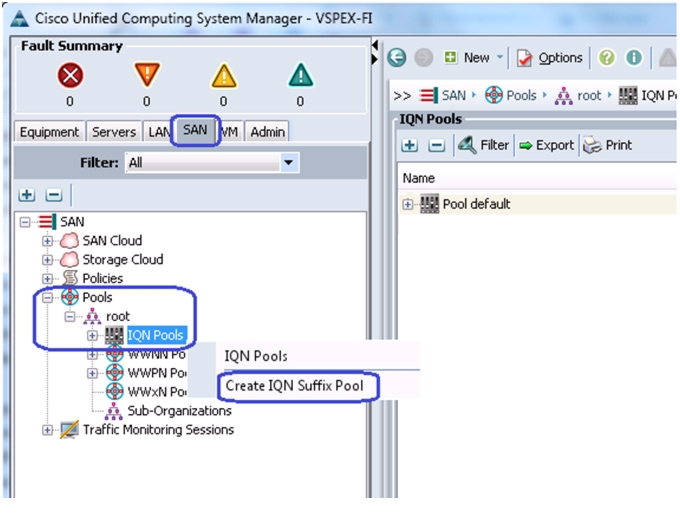The height and width of the screenshot is (532, 680).
Task: Expand all nodes in navigation tree toolbar
Action: (27, 195)
